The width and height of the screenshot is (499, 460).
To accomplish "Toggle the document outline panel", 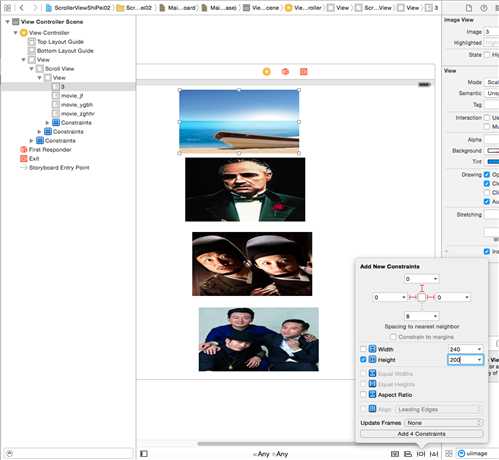I will pos(144,454).
